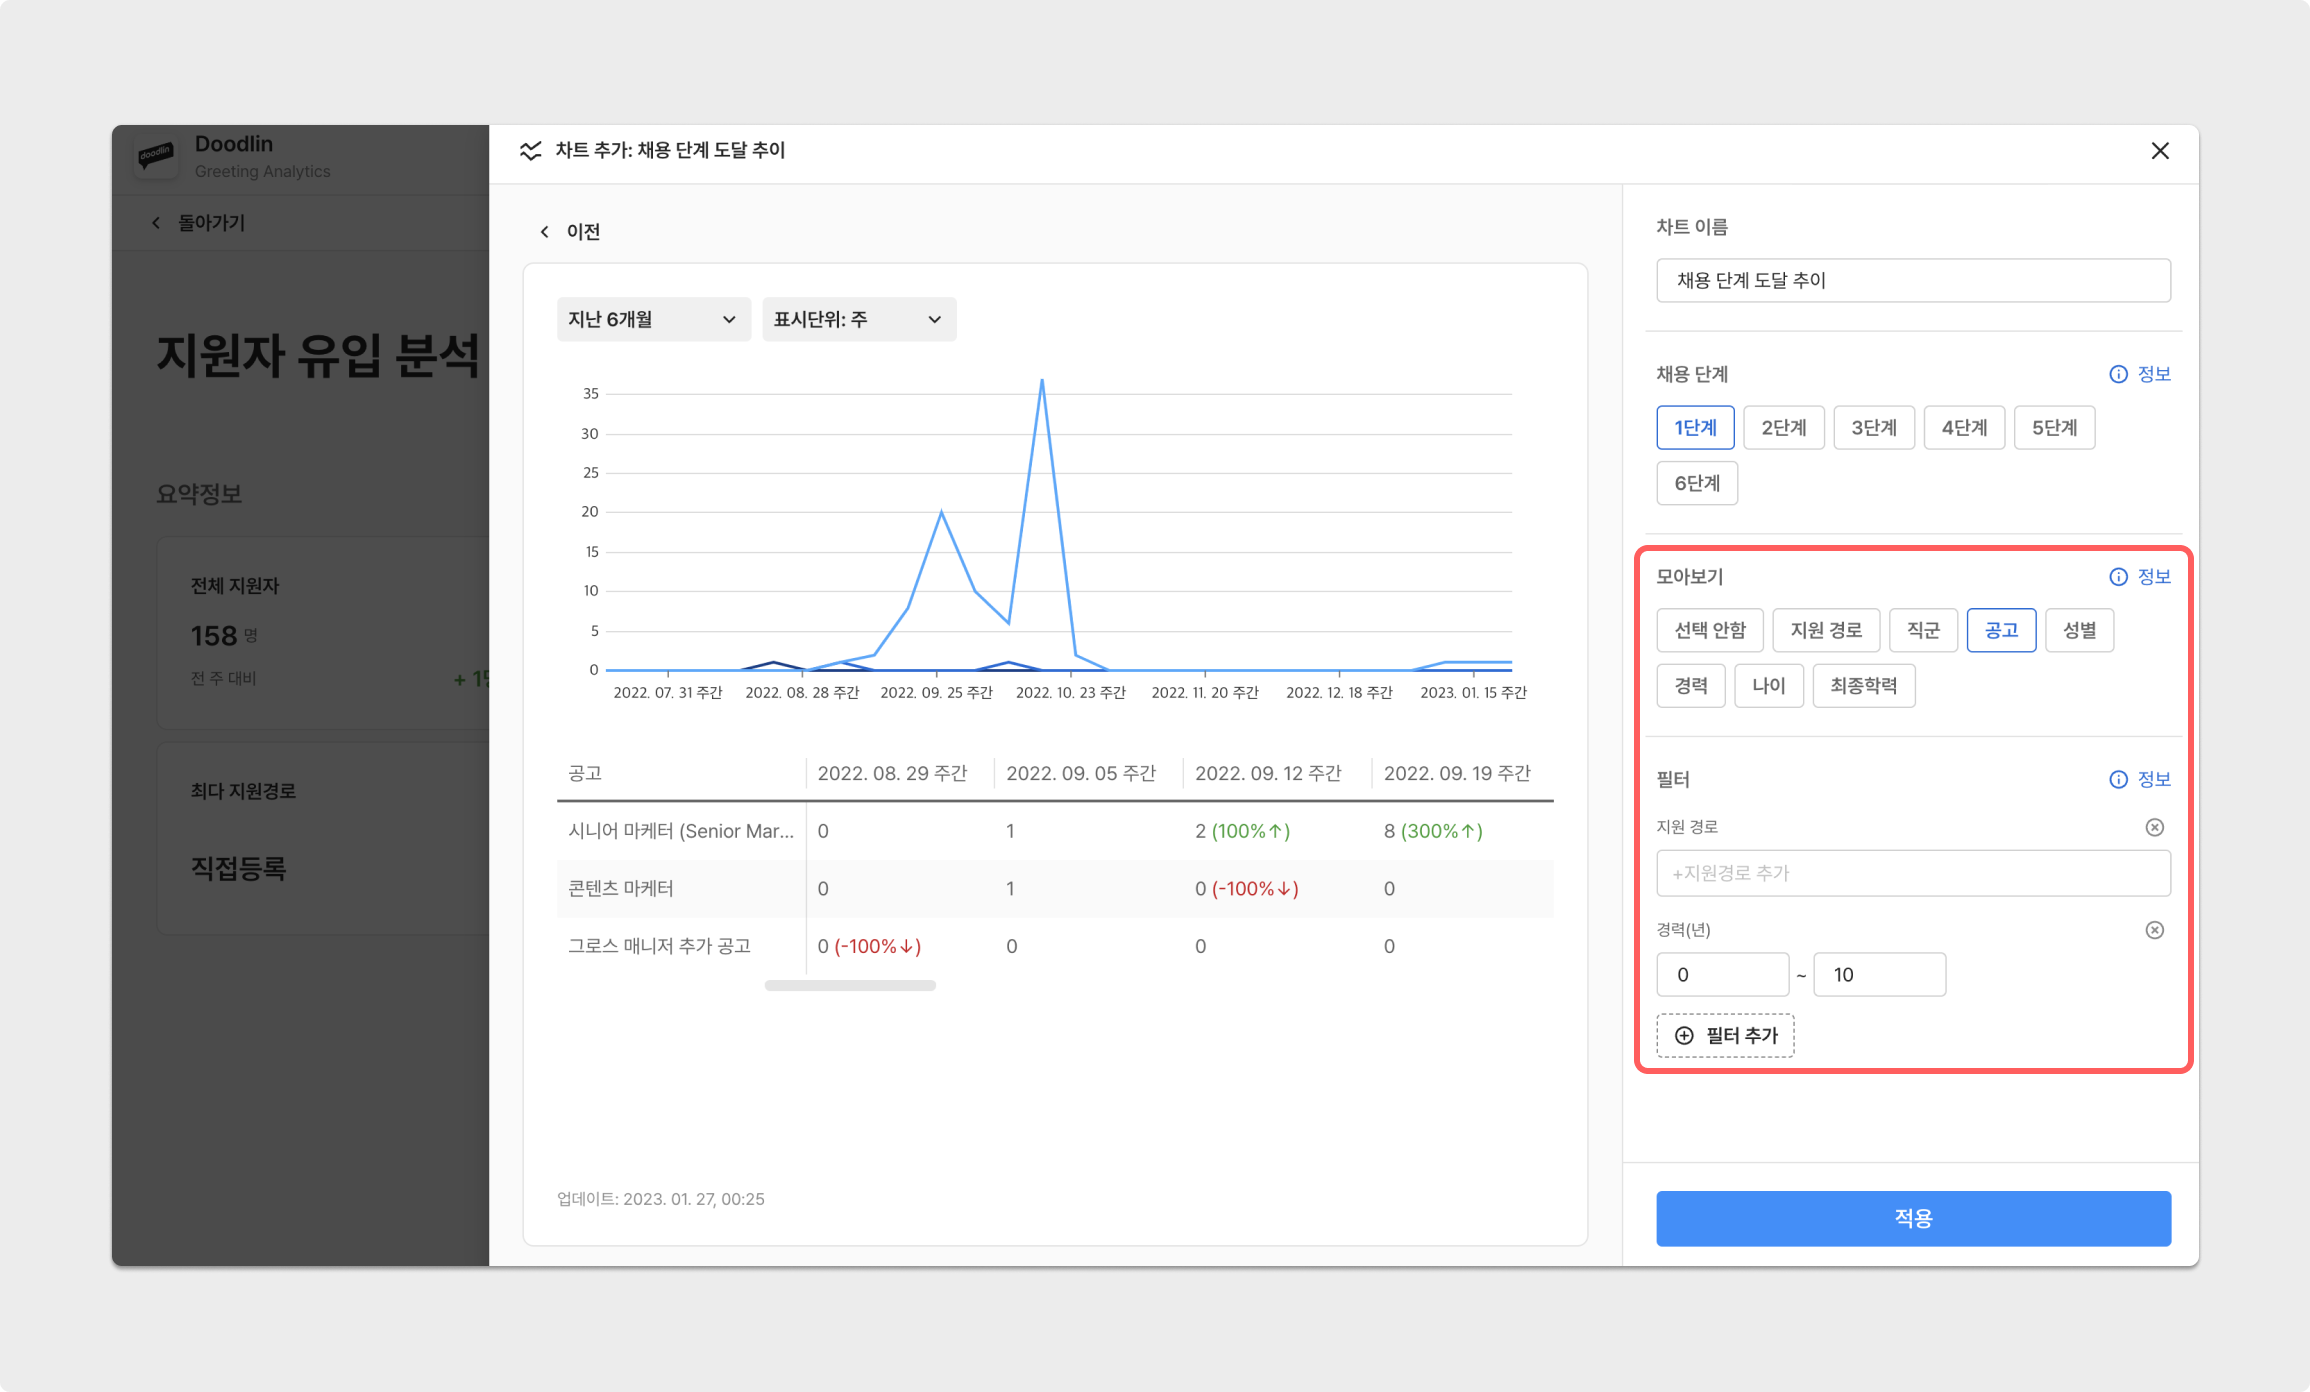Open the 표시단위: 주 dropdown
Viewport: 2310px width, 1392px height.
coord(858,320)
